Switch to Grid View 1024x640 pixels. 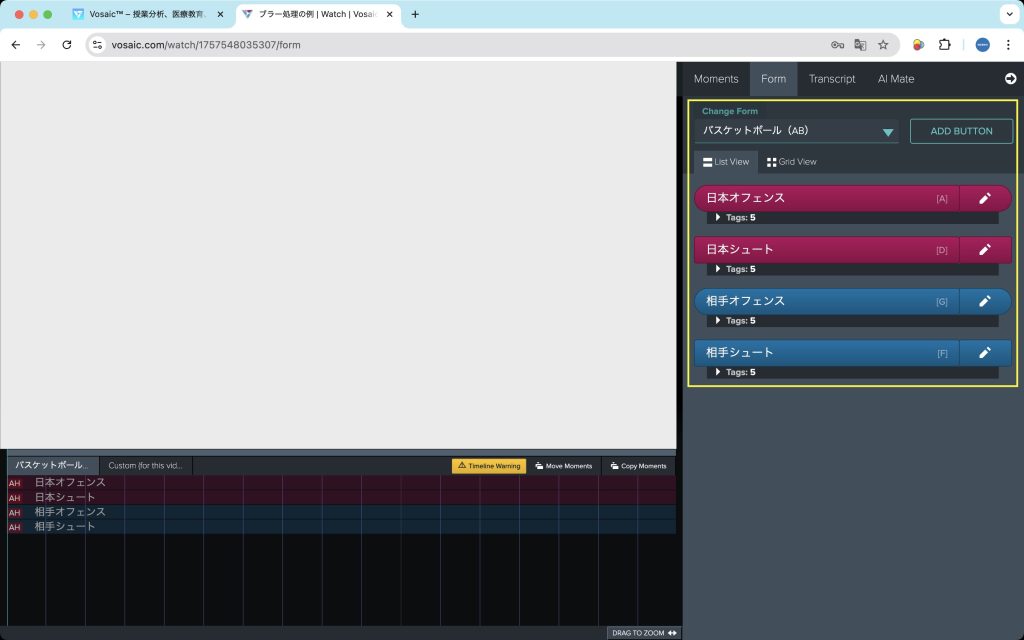pyautogui.click(x=791, y=162)
